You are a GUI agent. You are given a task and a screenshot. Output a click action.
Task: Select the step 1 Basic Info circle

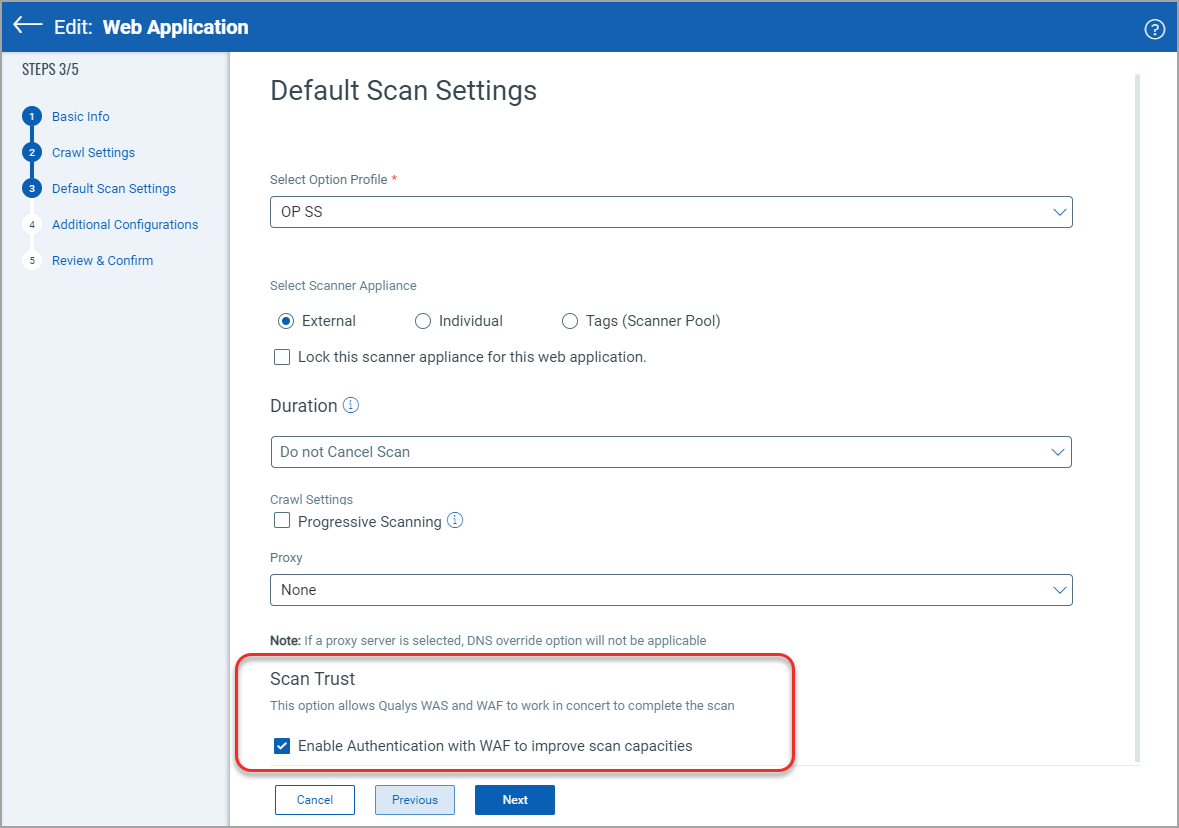pos(31,116)
